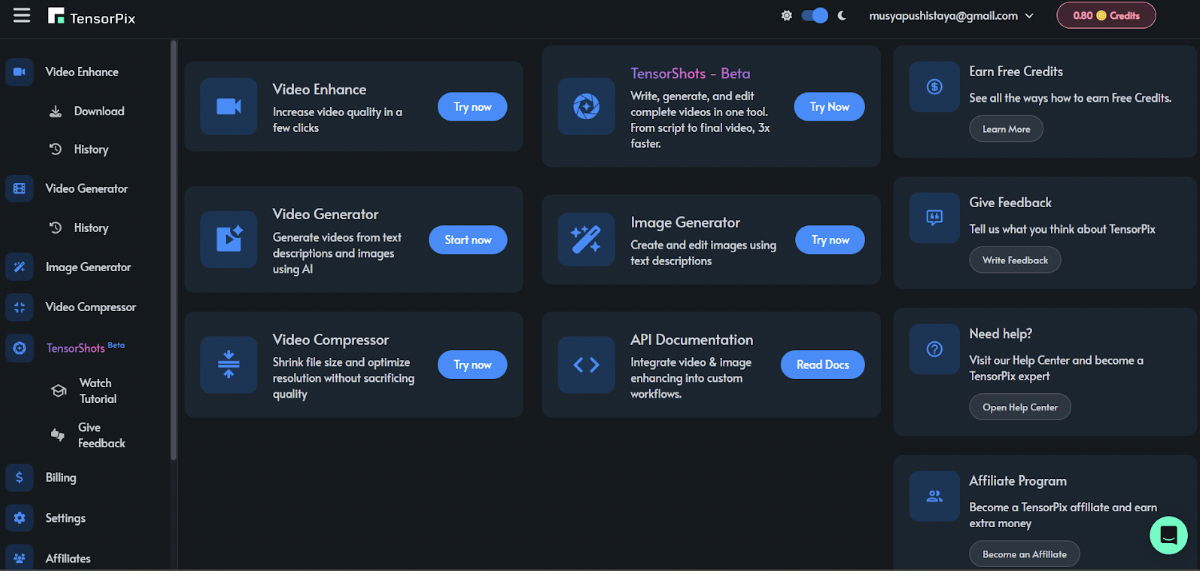Click the sun light-mode icon
The height and width of the screenshot is (574, 1200).
787,16
